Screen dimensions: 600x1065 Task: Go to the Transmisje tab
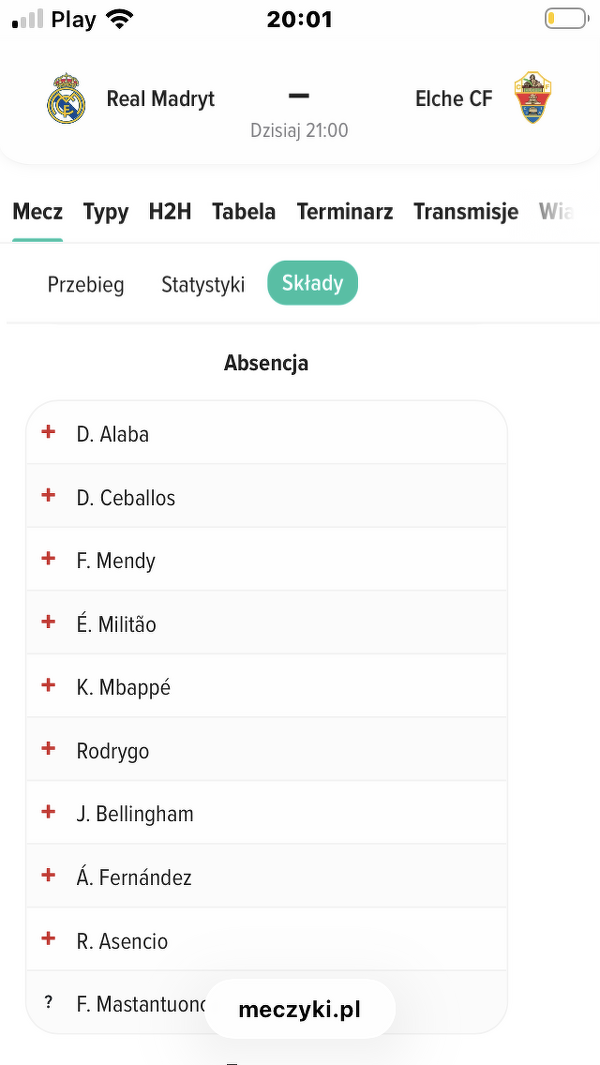point(466,212)
